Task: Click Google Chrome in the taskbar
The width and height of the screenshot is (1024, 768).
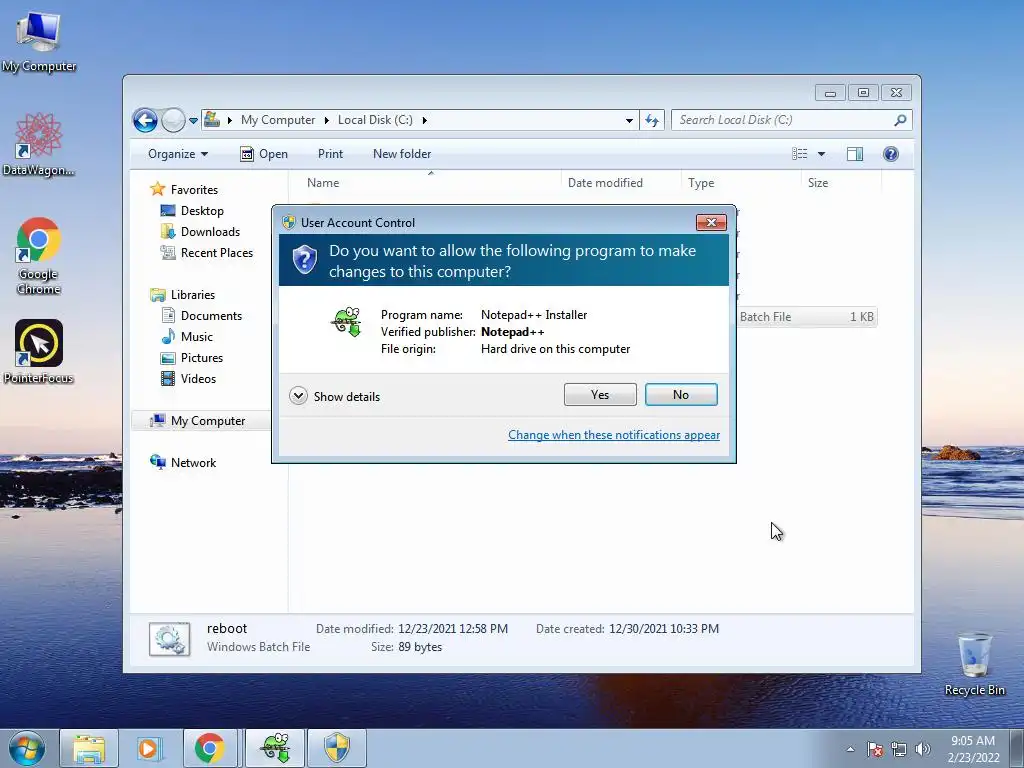Action: coord(210,748)
